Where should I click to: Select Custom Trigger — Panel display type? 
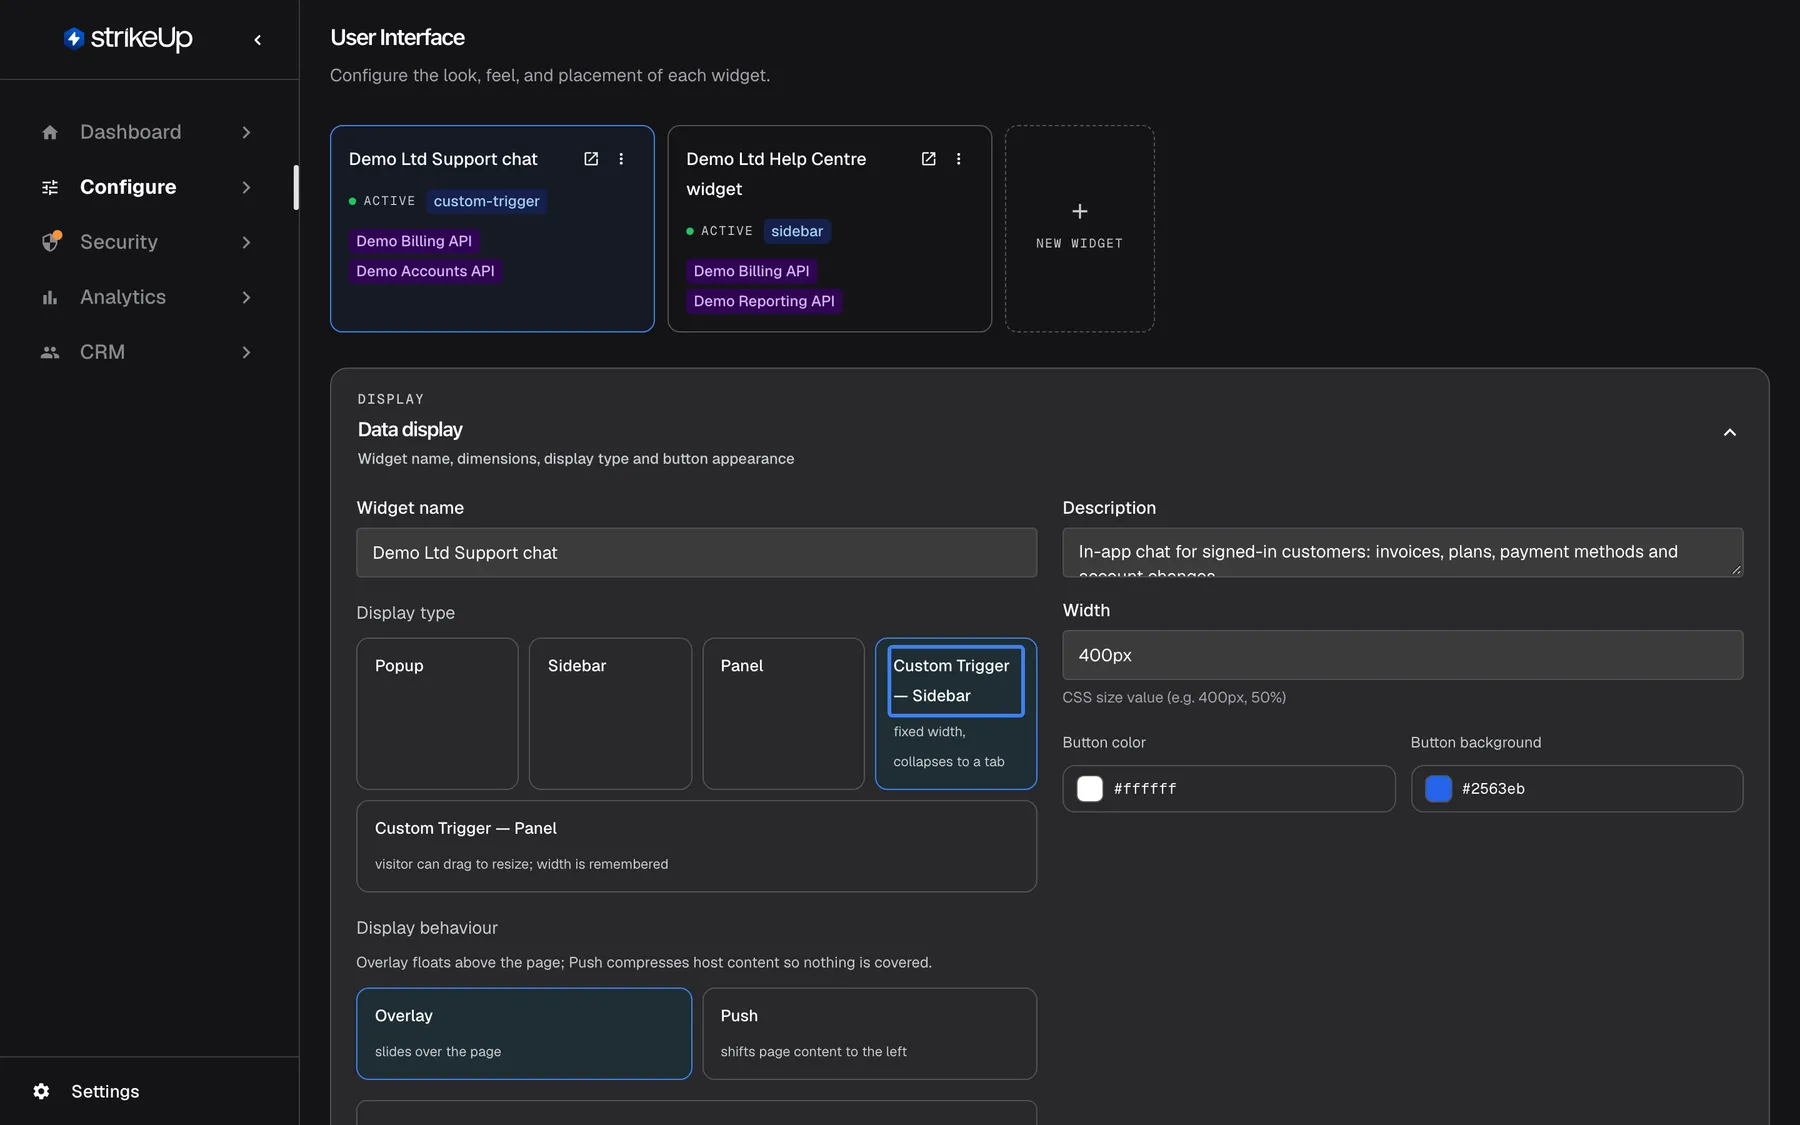pos(696,846)
